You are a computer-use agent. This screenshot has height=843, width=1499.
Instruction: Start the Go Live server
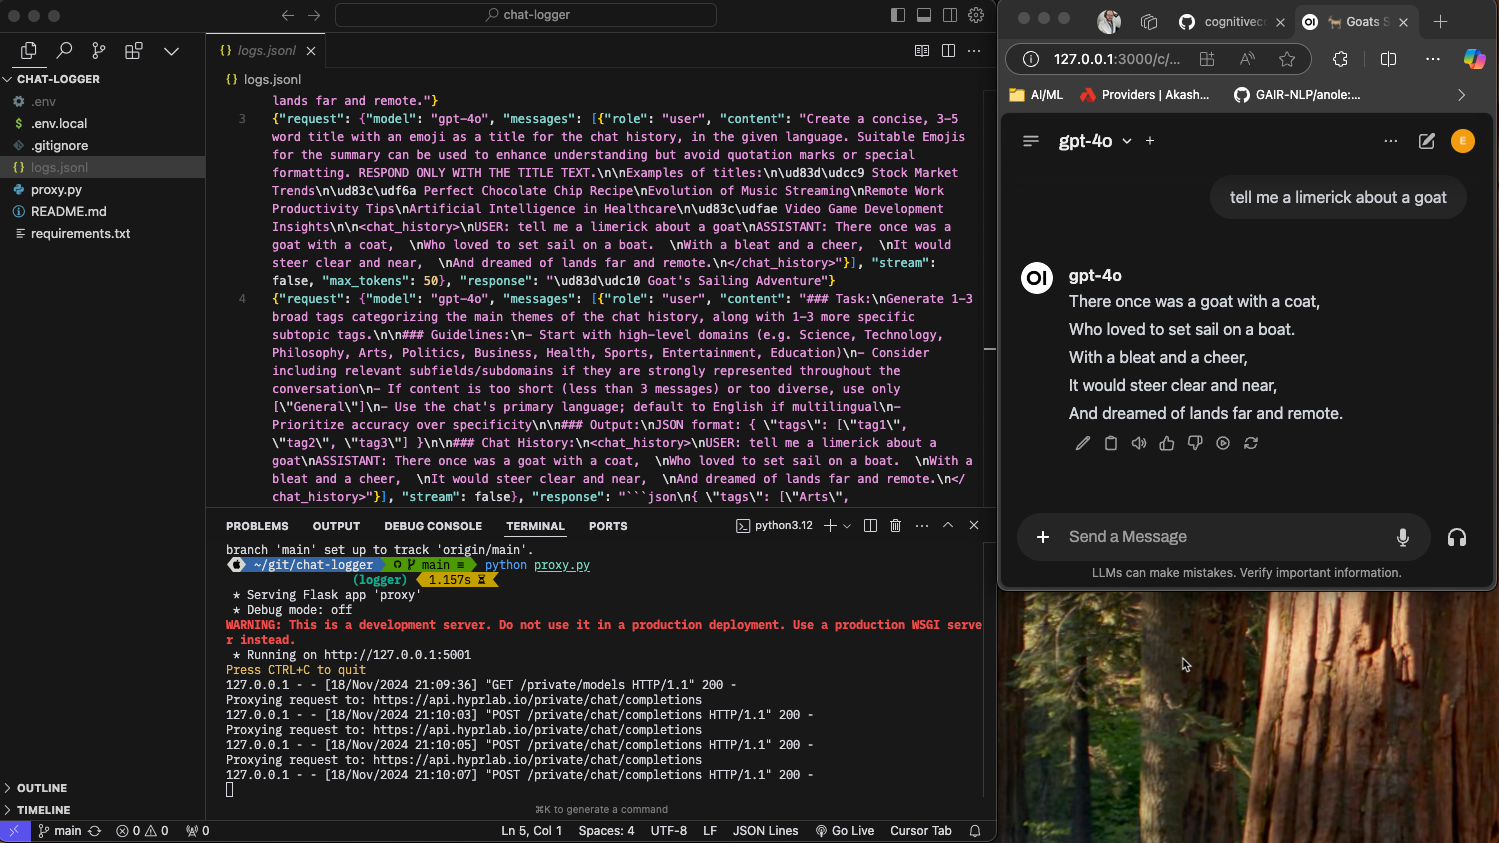click(845, 831)
